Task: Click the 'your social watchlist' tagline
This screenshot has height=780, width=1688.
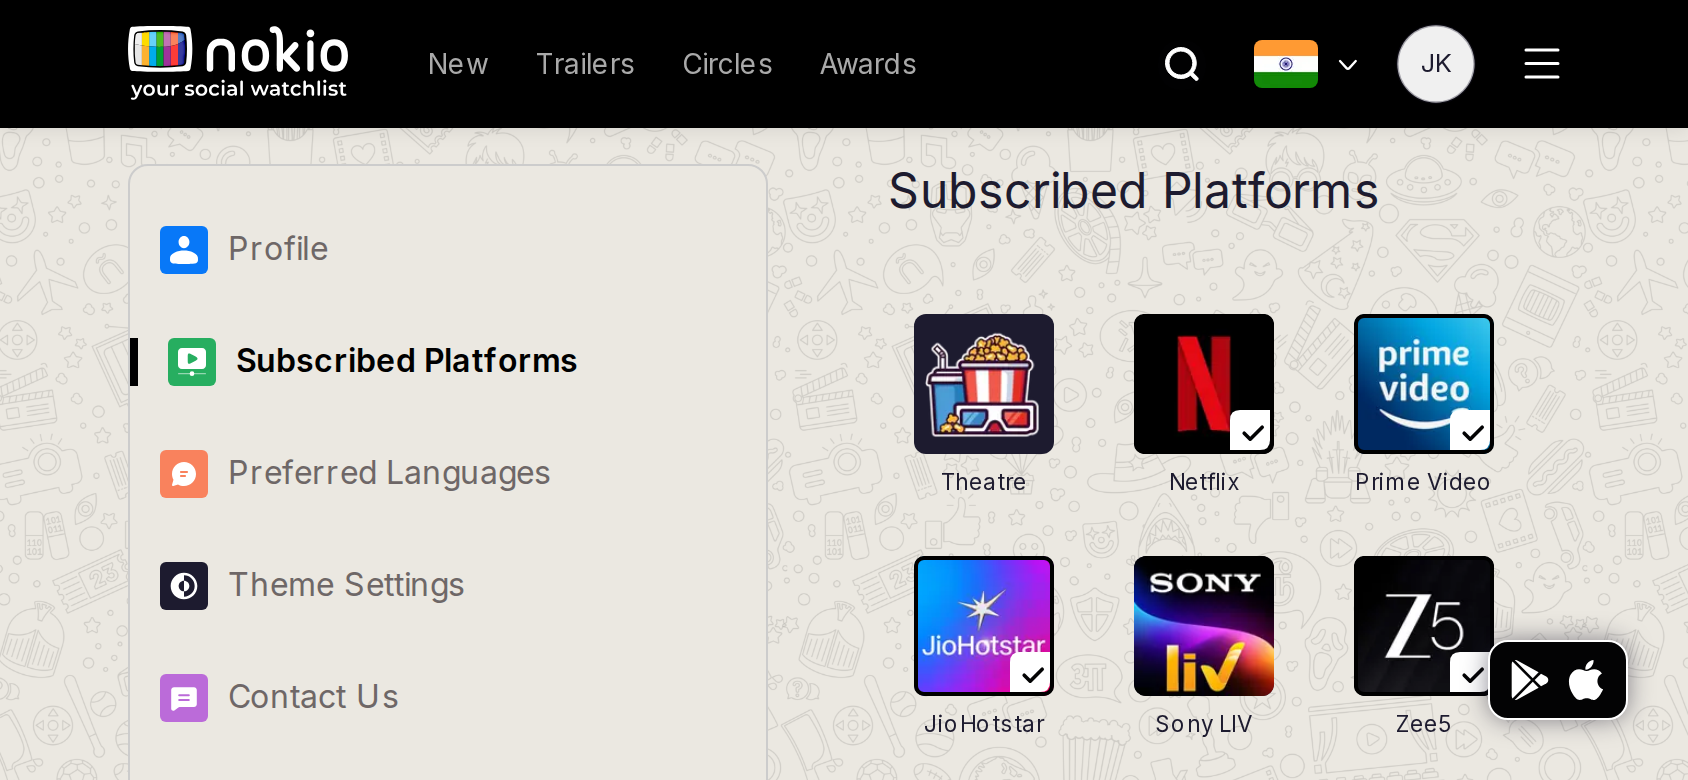Action: (238, 89)
